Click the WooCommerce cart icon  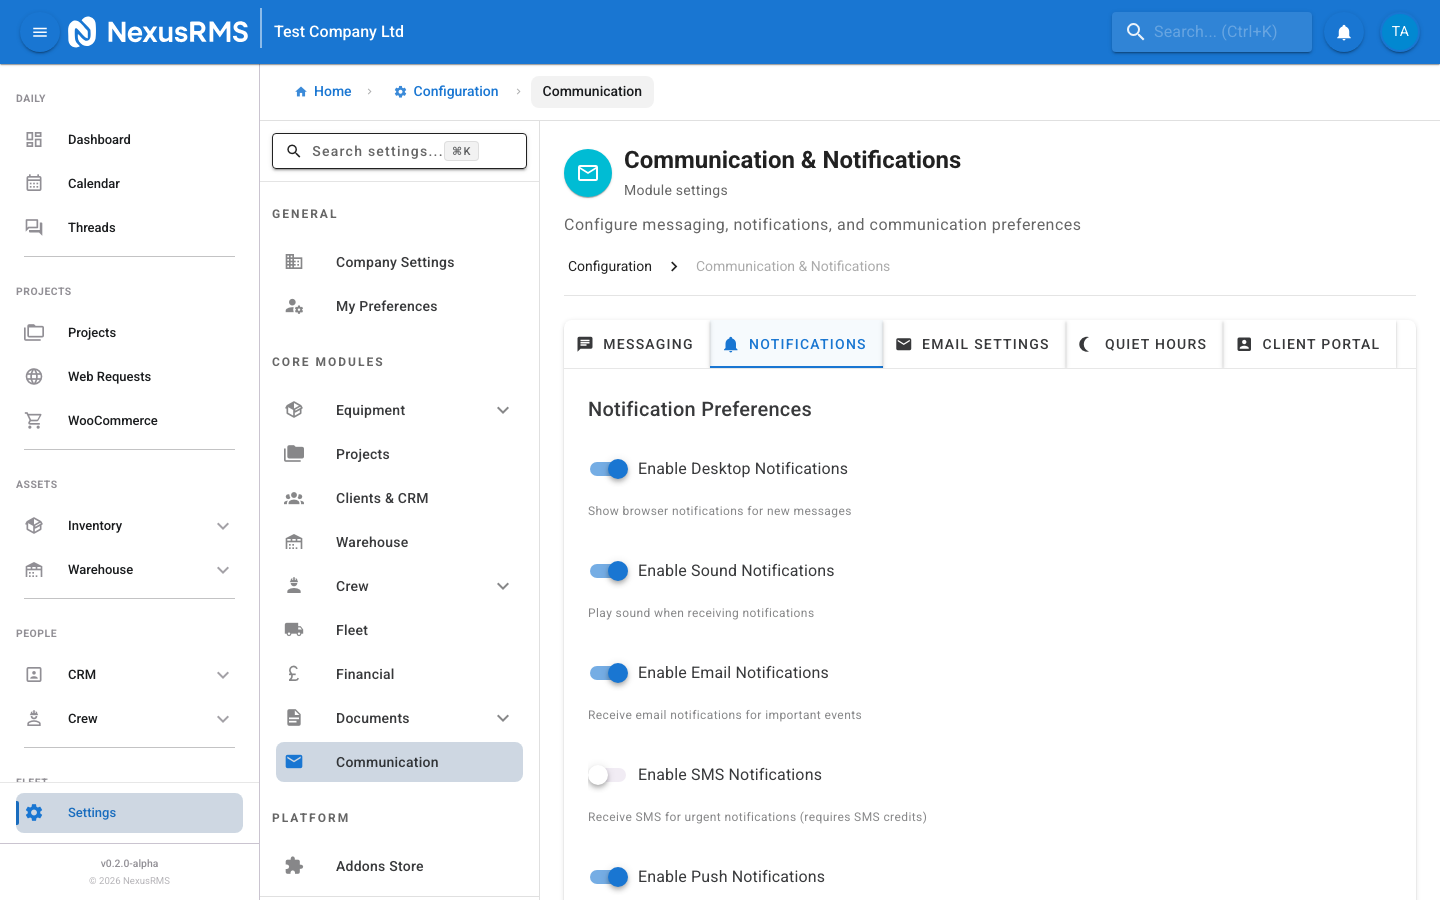click(x=34, y=421)
